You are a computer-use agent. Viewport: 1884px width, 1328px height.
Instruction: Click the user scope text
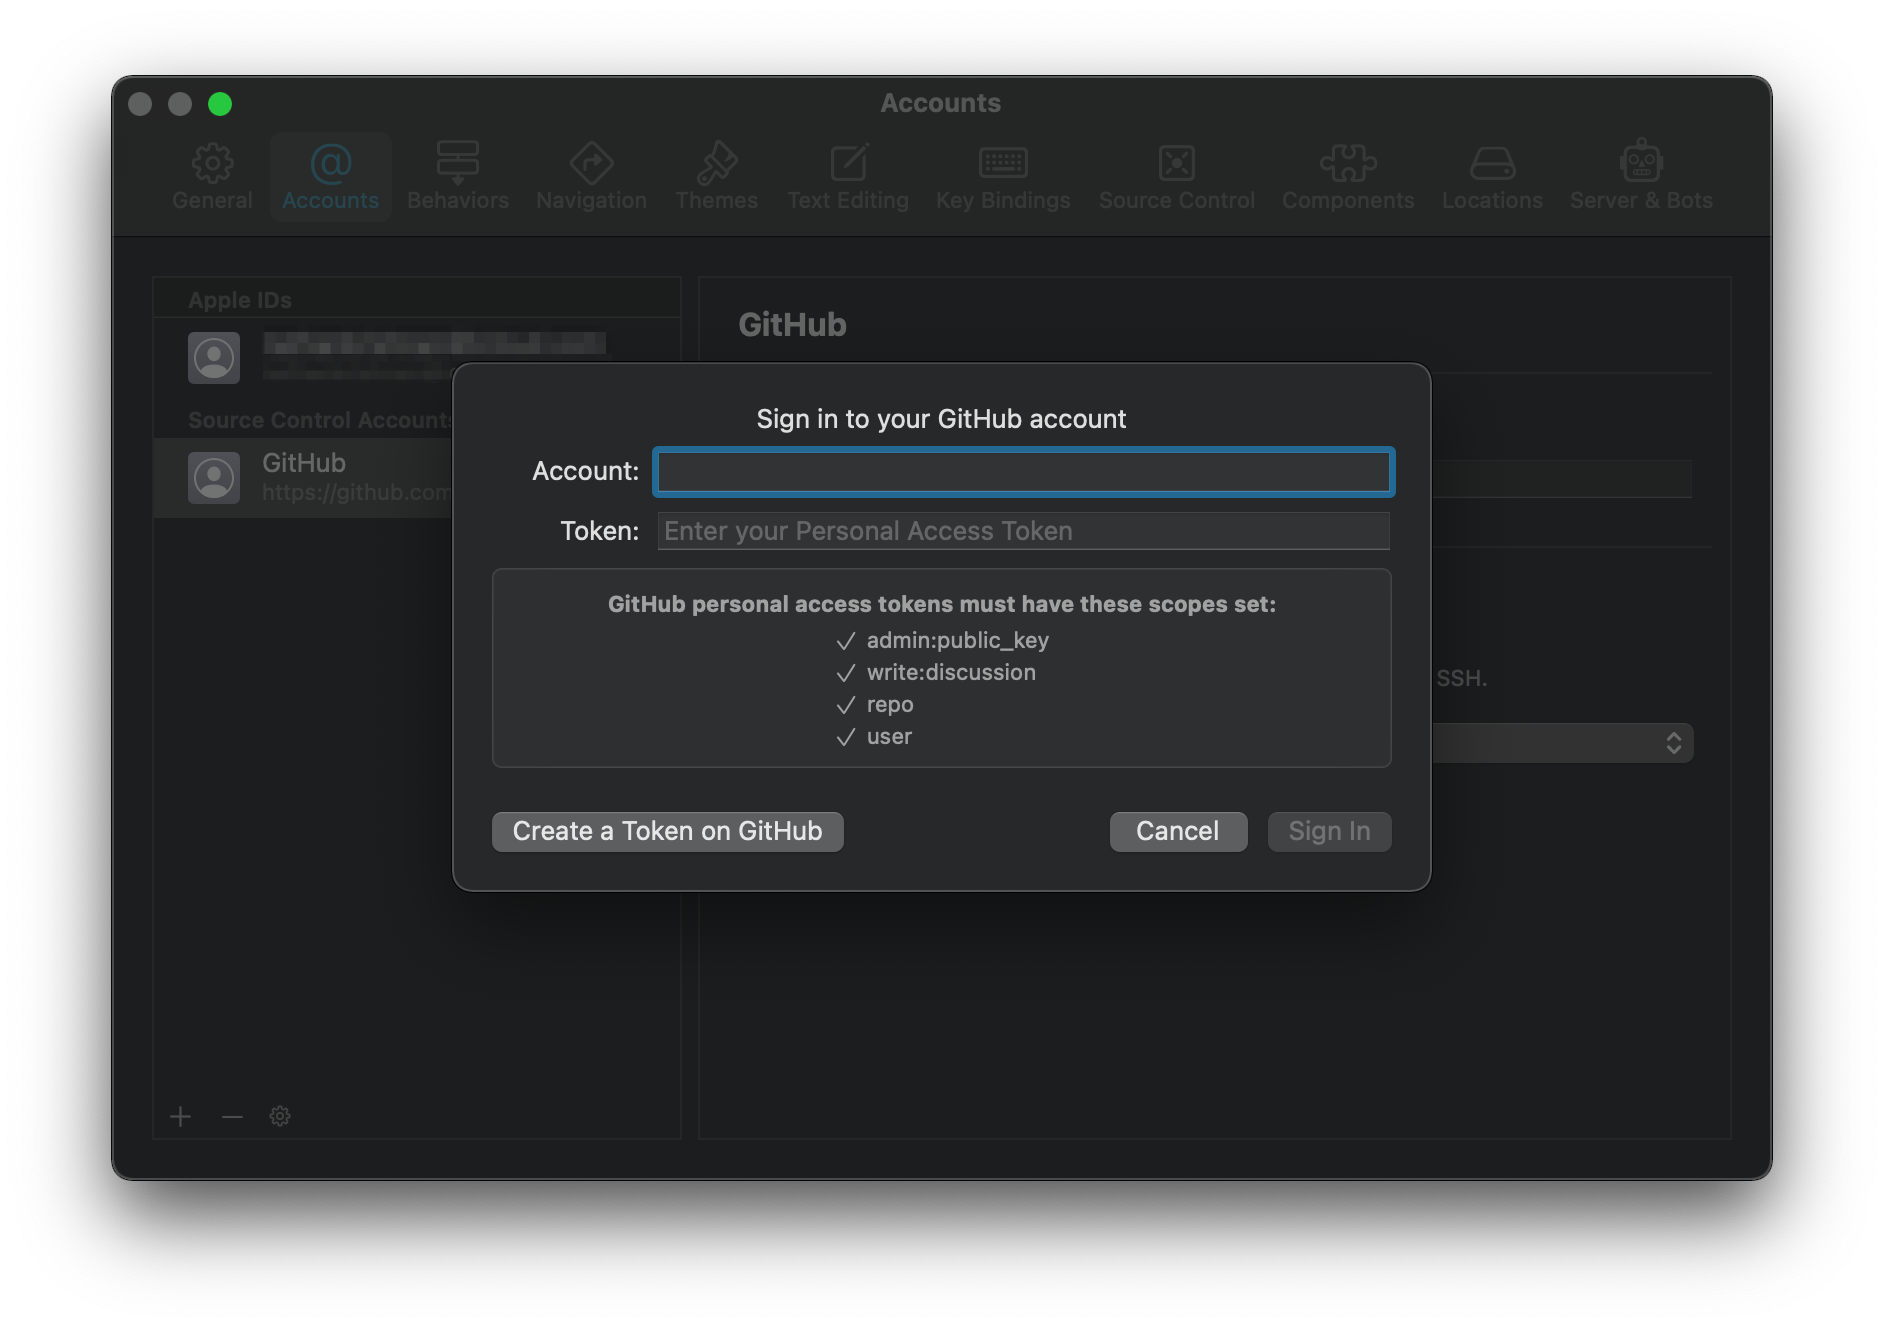point(889,736)
